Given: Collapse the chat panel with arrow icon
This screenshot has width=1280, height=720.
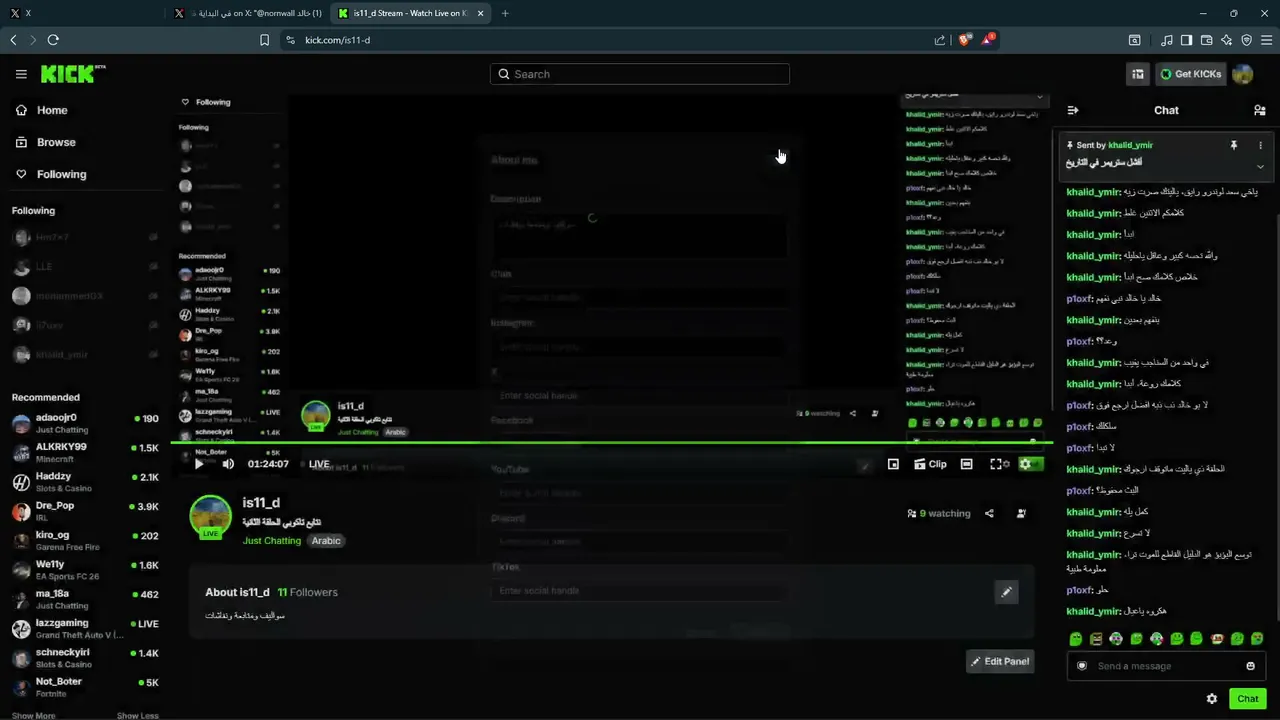Looking at the screenshot, I should [1073, 110].
